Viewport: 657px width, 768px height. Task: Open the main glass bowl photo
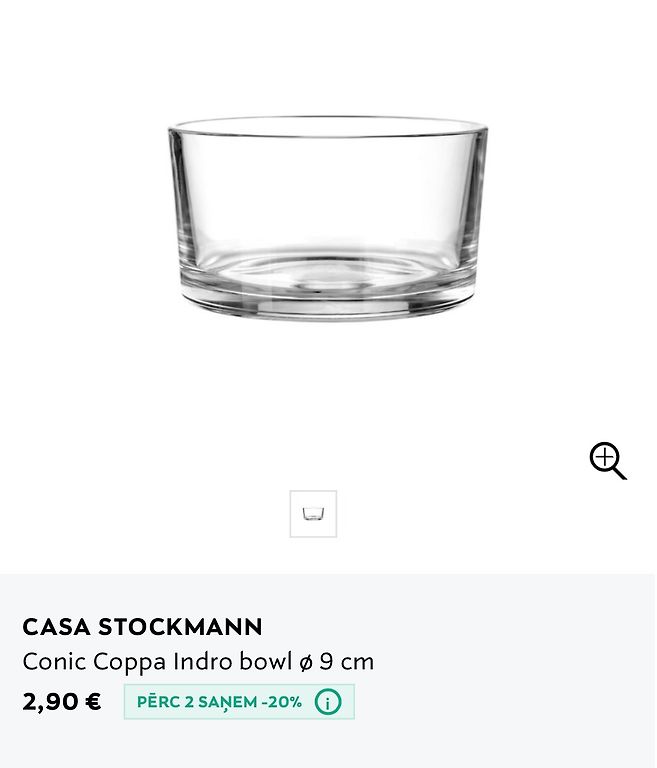(328, 218)
